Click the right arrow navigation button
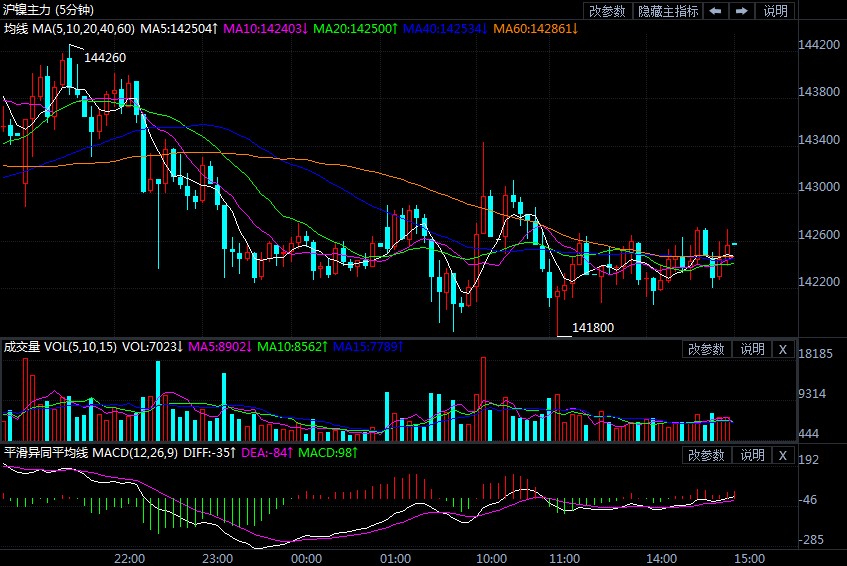This screenshot has width=847, height=566. coord(741,11)
